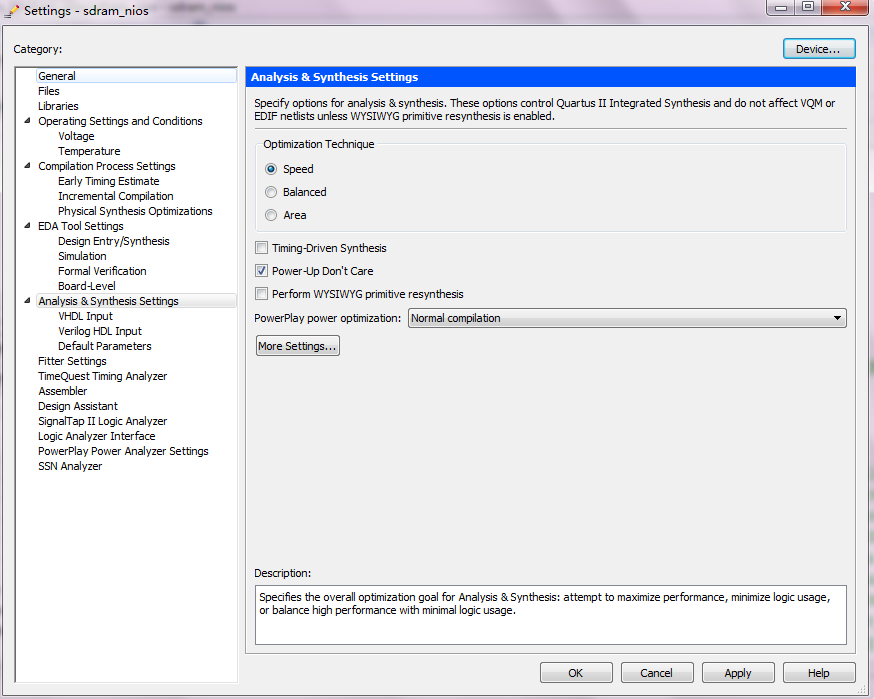Select PowerPlay Power Analyzer Settings

(x=123, y=452)
